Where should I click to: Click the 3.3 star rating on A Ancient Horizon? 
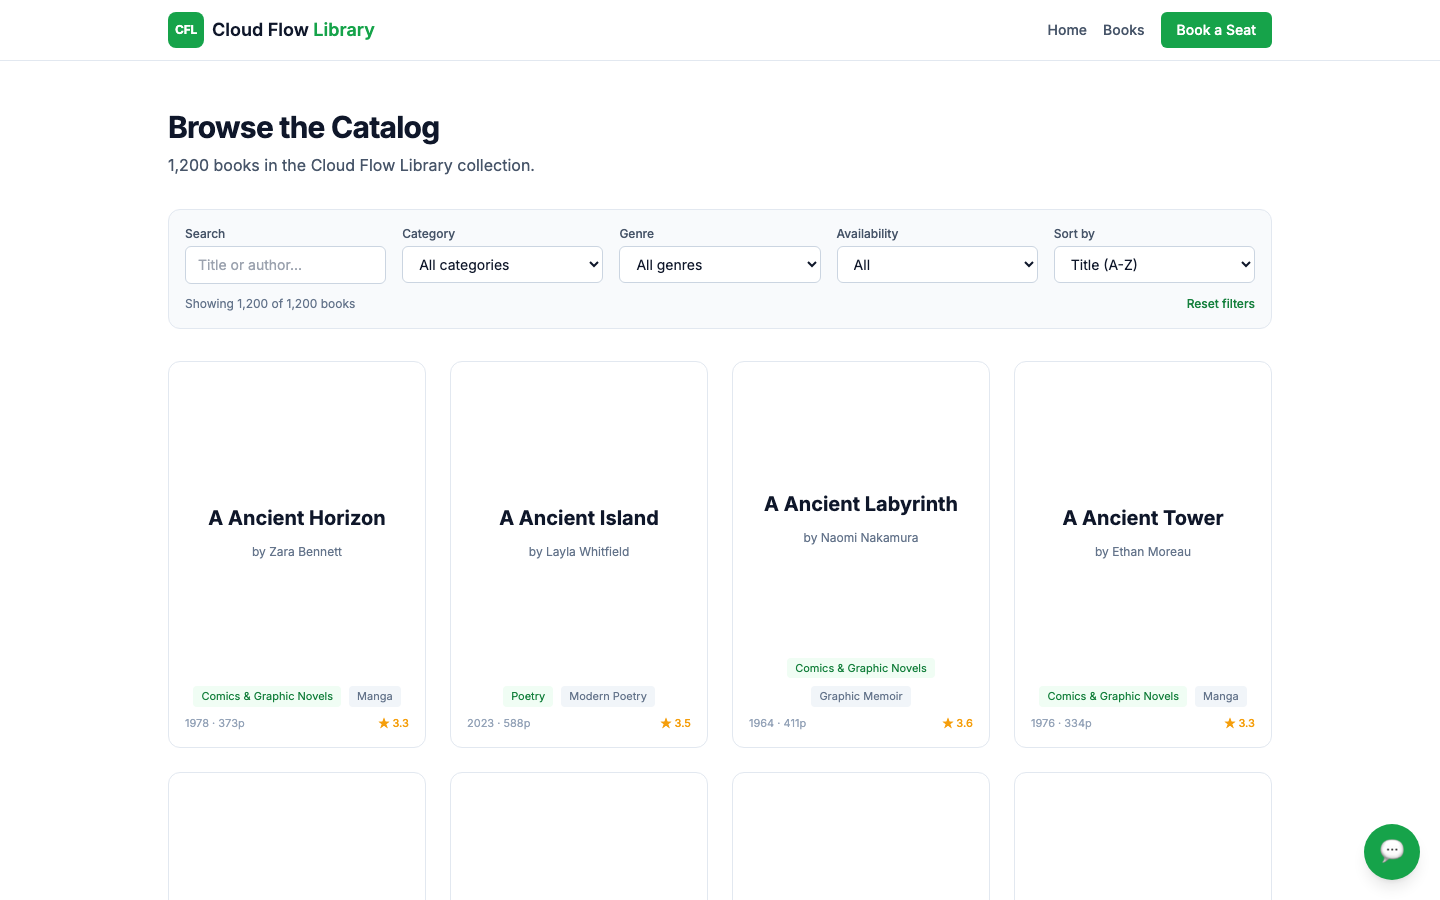(x=393, y=723)
